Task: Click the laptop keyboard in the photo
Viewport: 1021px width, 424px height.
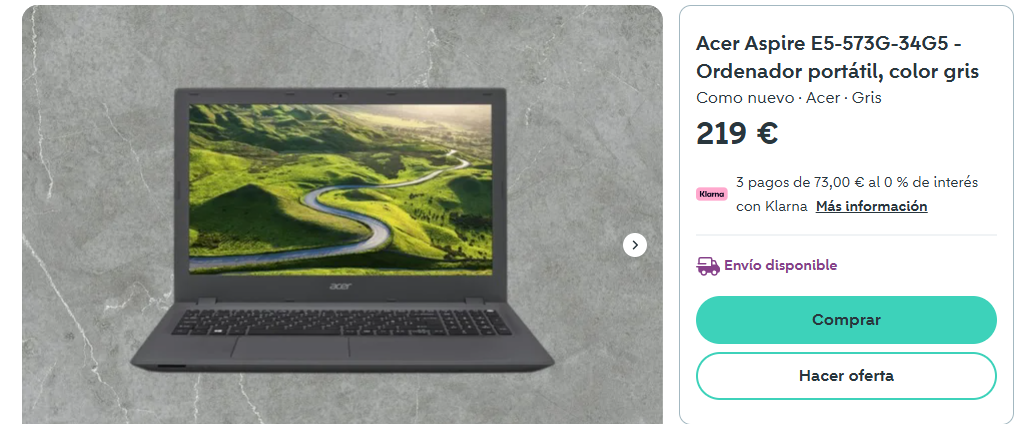Action: tap(343, 322)
